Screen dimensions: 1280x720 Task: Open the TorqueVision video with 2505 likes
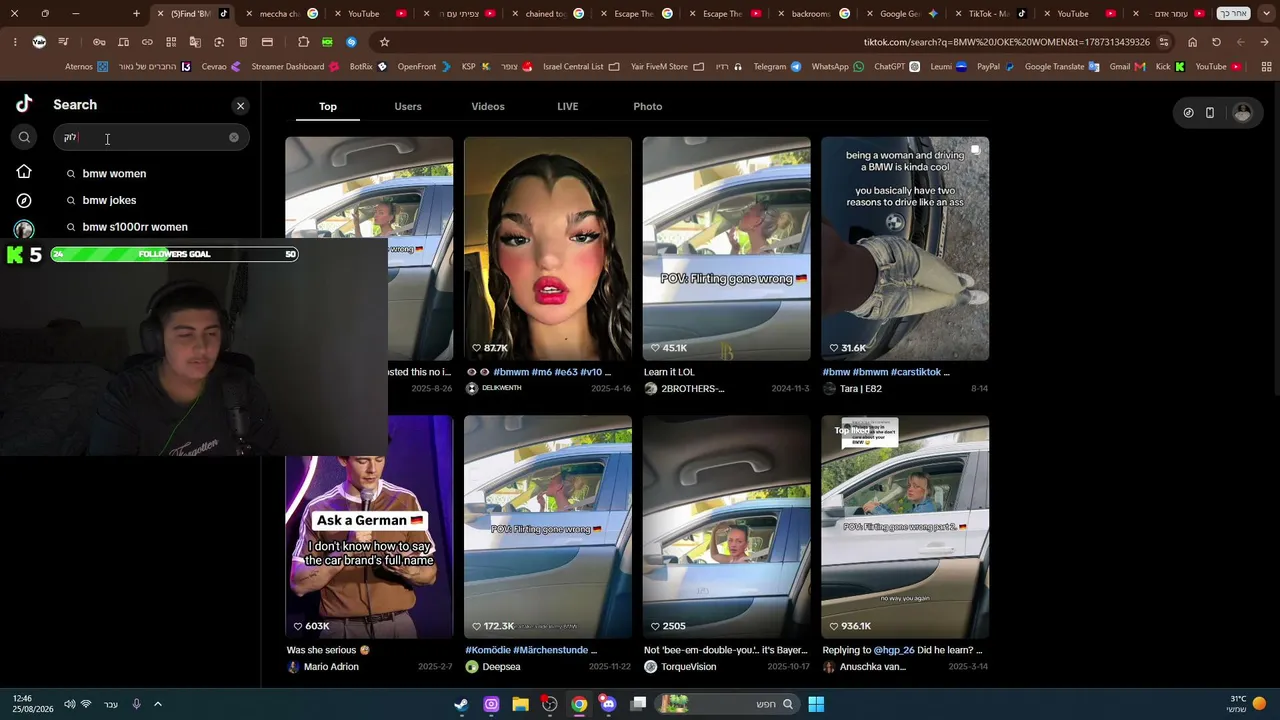[727, 527]
